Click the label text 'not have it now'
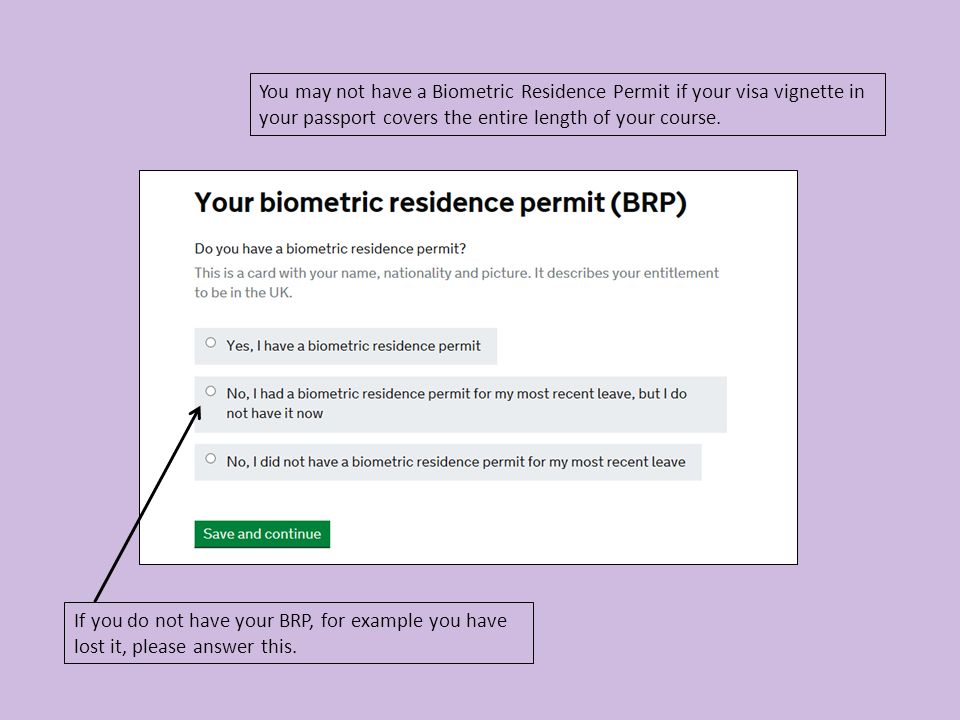 [x=274, y=413]
